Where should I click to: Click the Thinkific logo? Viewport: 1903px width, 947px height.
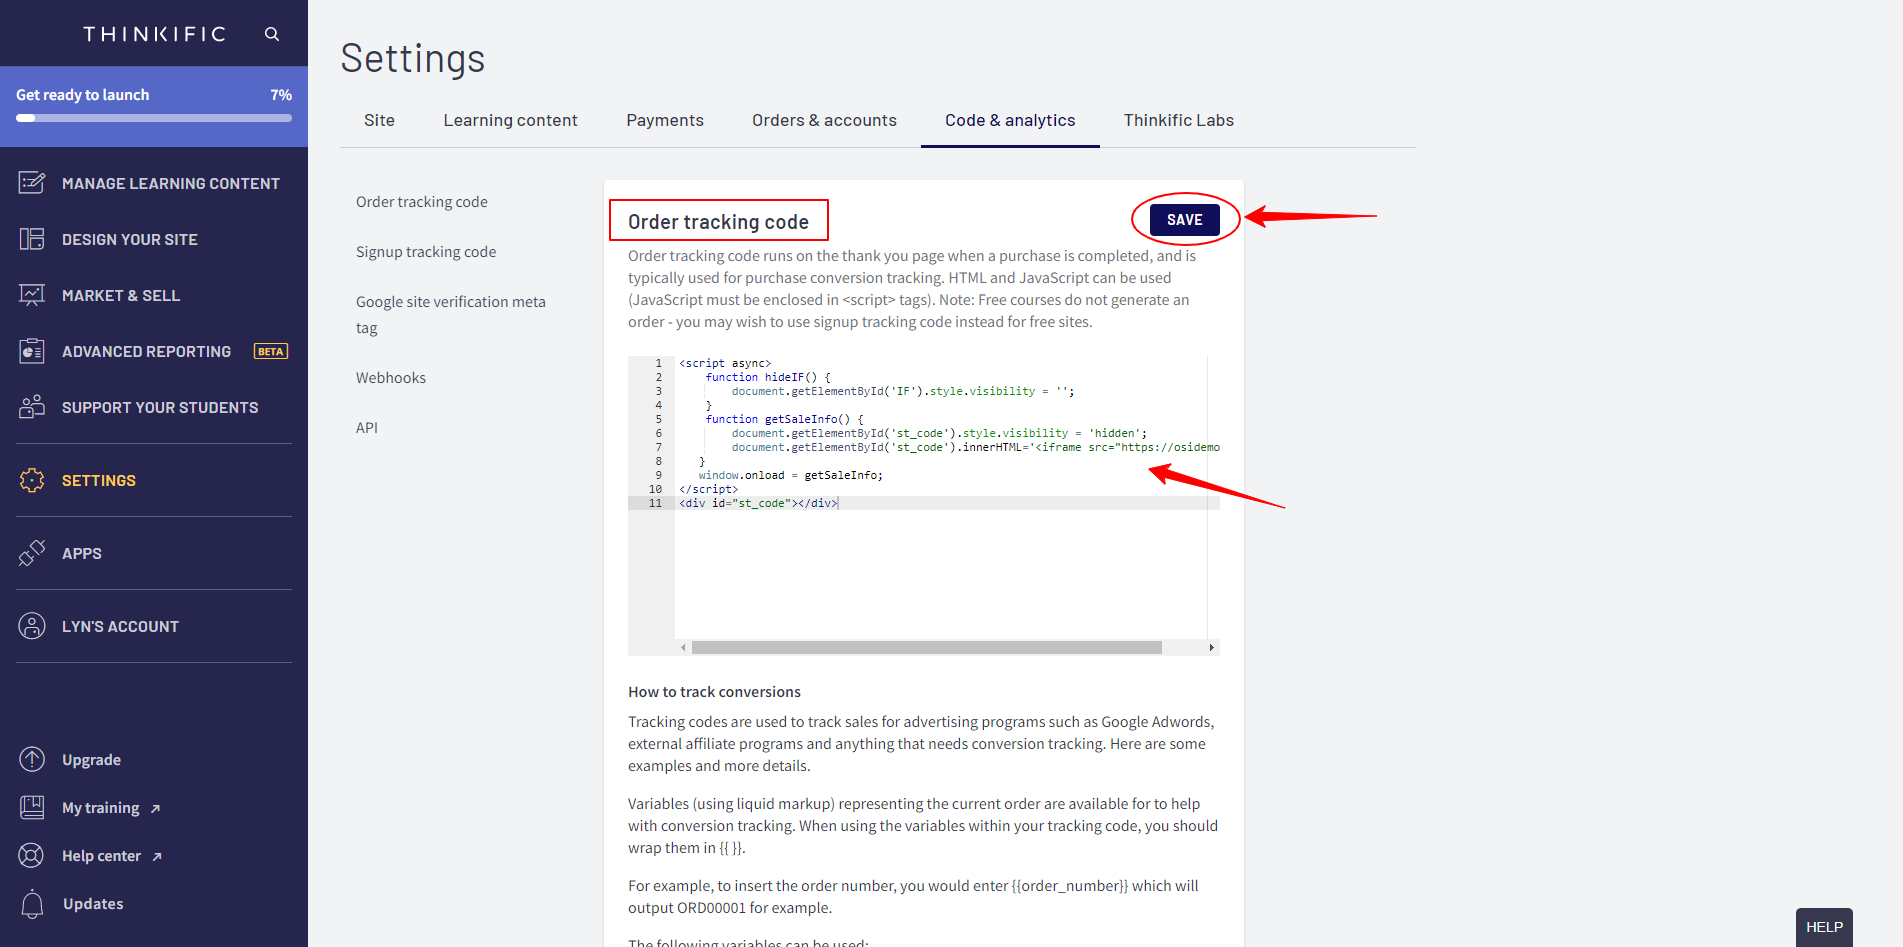point(155,34)
